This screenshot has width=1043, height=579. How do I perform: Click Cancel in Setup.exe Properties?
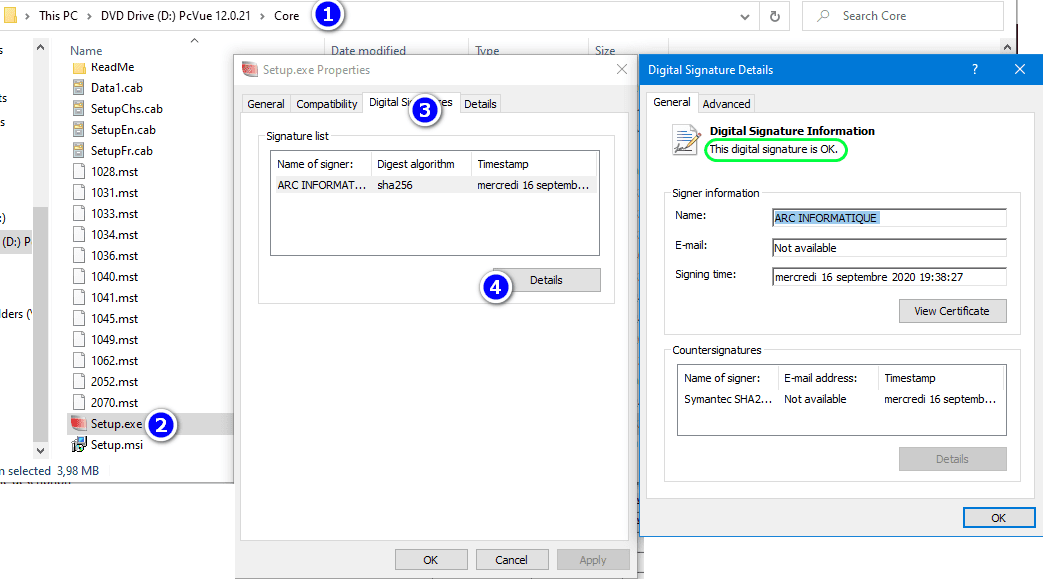511,560
